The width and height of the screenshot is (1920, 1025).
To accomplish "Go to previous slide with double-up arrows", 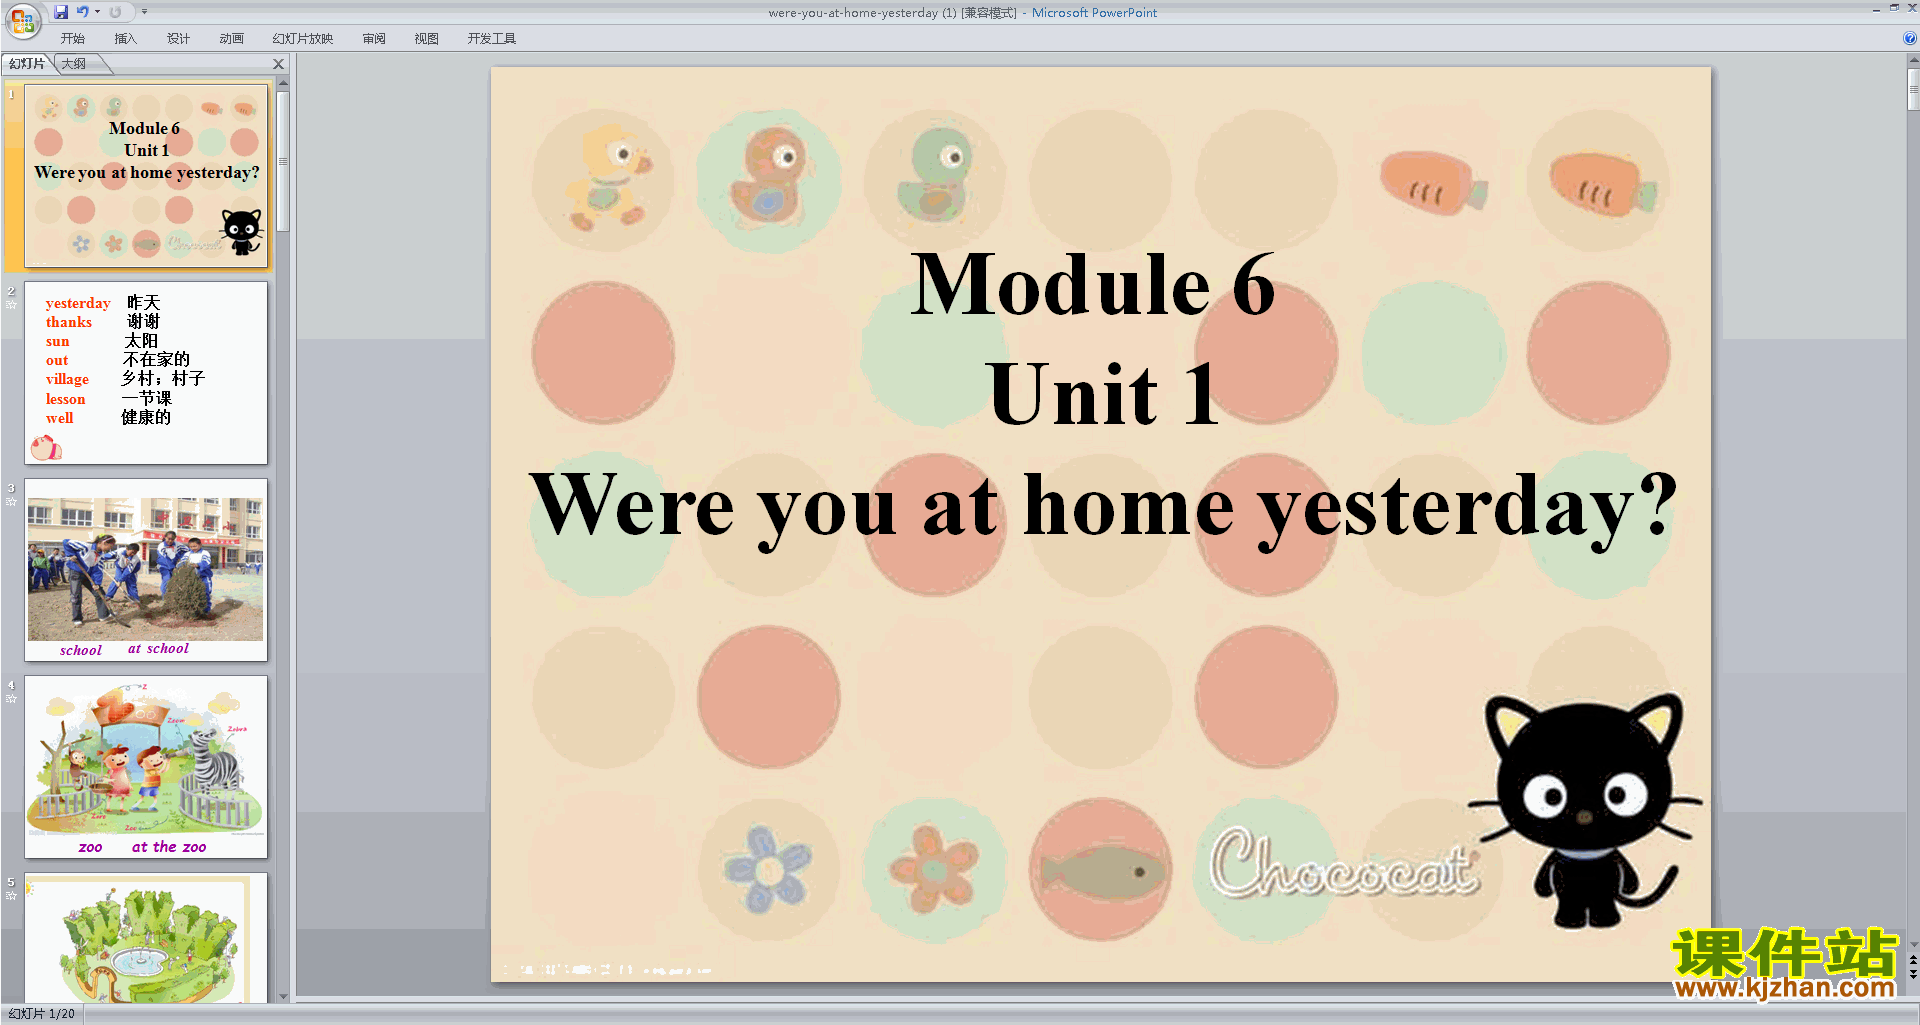I will click(1913, 961).
